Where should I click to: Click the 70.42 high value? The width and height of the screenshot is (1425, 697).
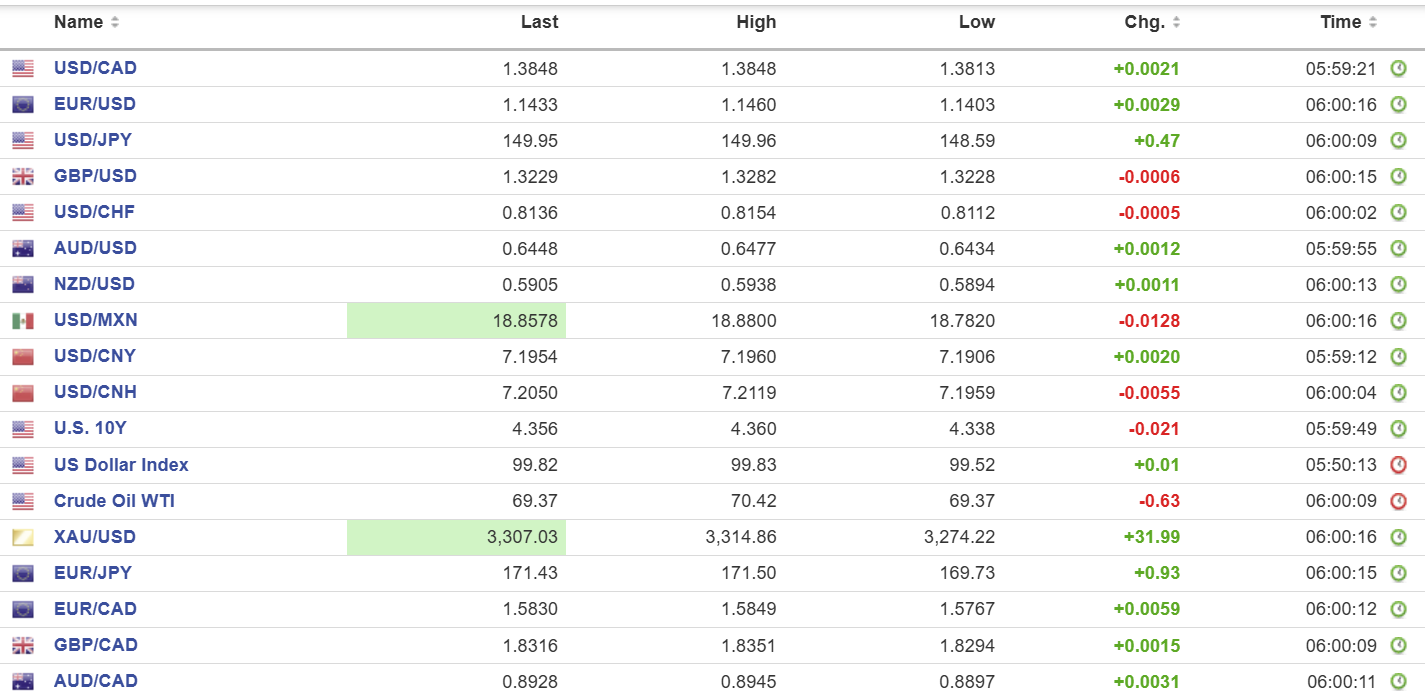(x=756, y=501)
